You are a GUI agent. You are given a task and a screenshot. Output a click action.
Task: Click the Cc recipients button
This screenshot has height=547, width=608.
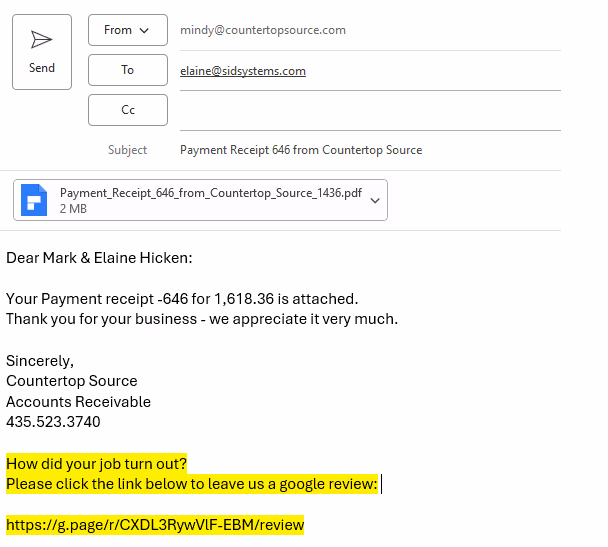pyautogui.click(x=128, y=110)
